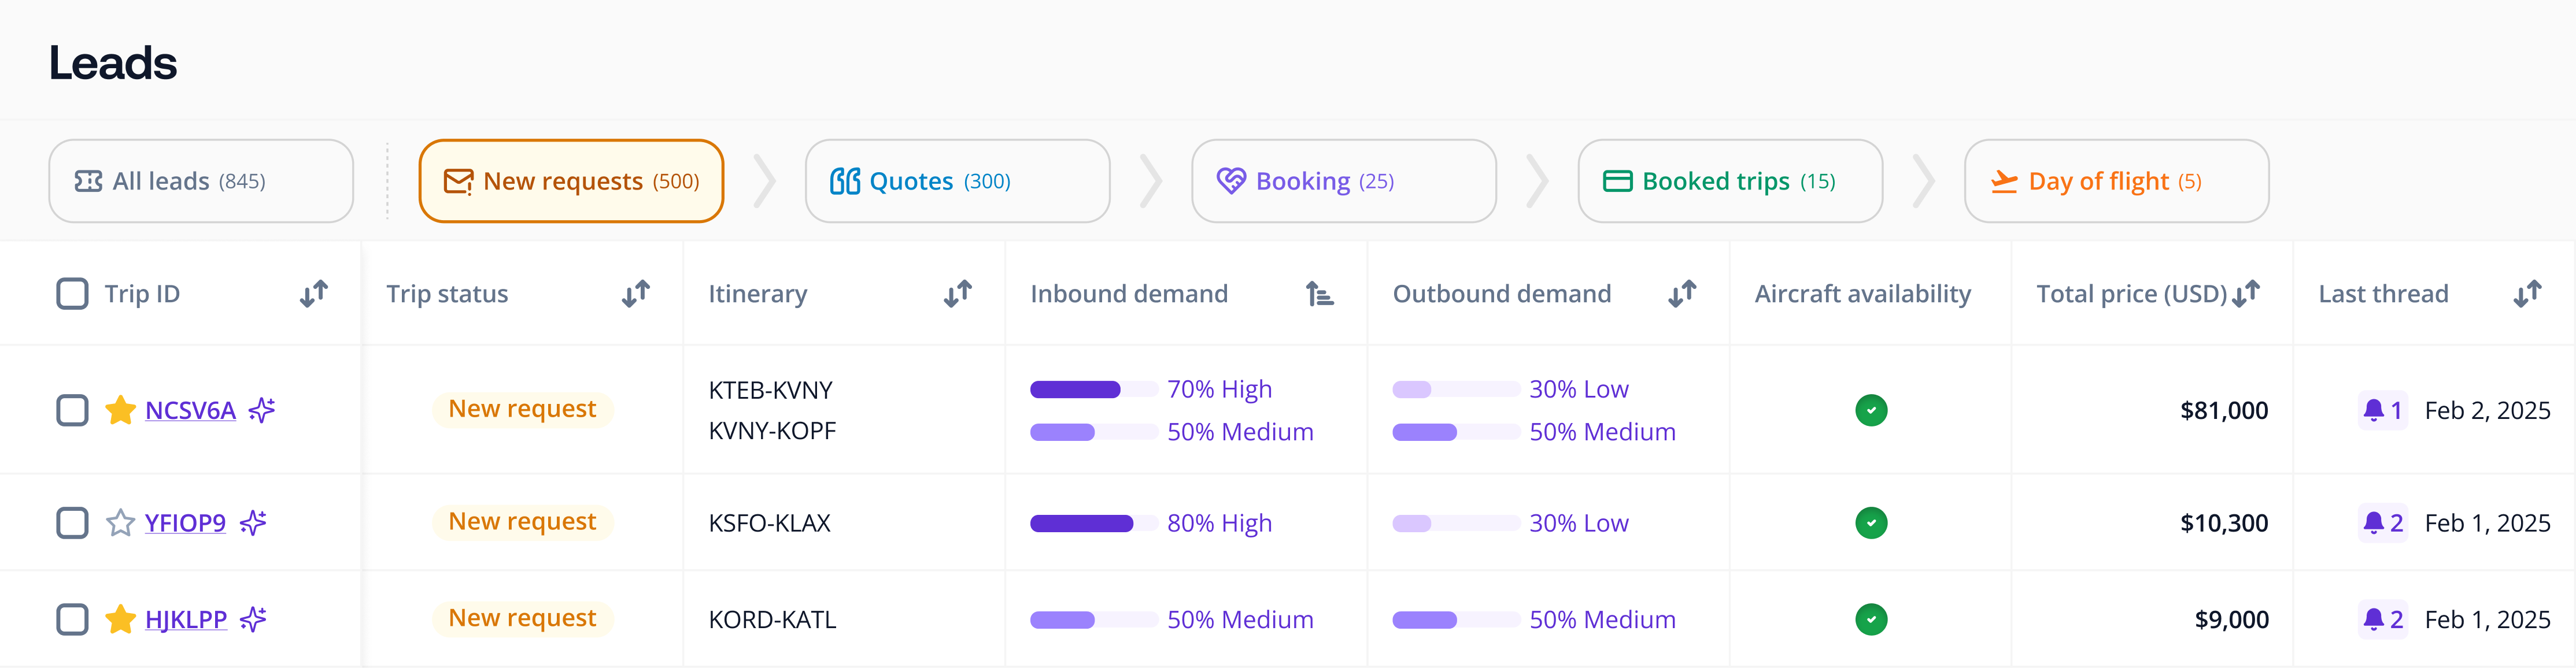This screenshot has width=2576, height=668.
Task: Open the notification bell for Feb 2, 2025
Action: tap(2382, 410)
